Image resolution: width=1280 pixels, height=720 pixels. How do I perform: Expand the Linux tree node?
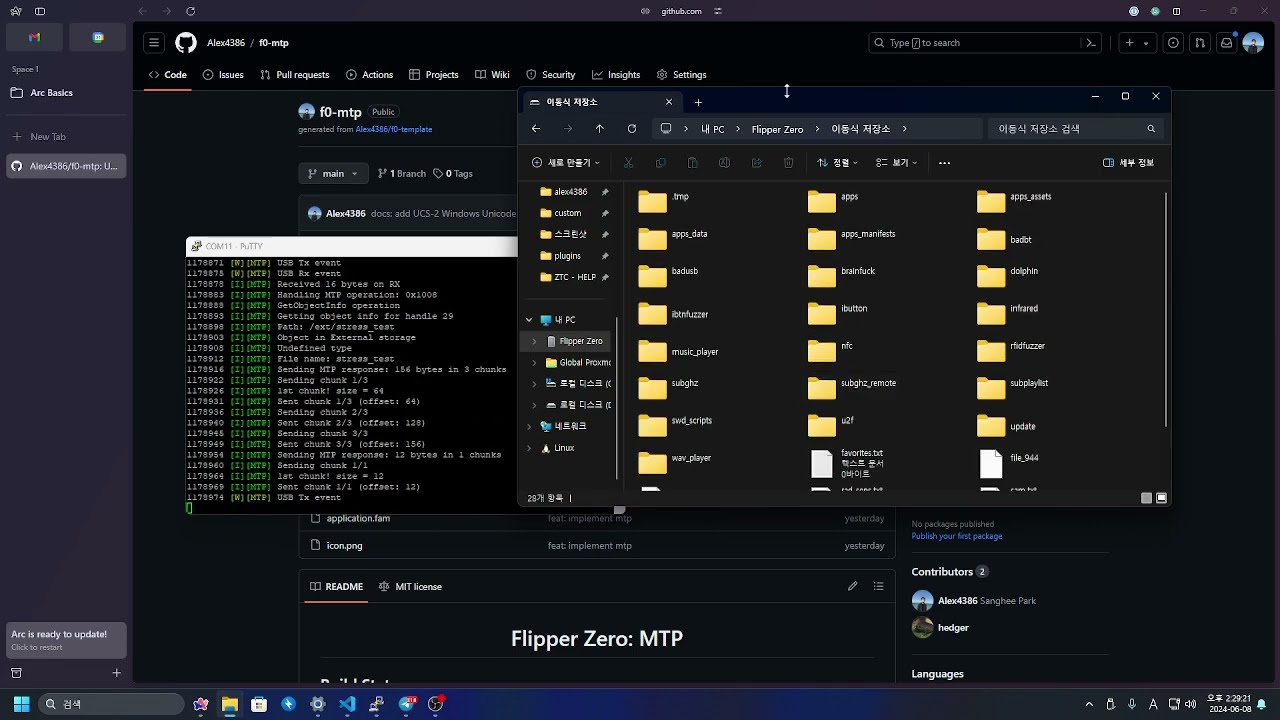[529, 448]
